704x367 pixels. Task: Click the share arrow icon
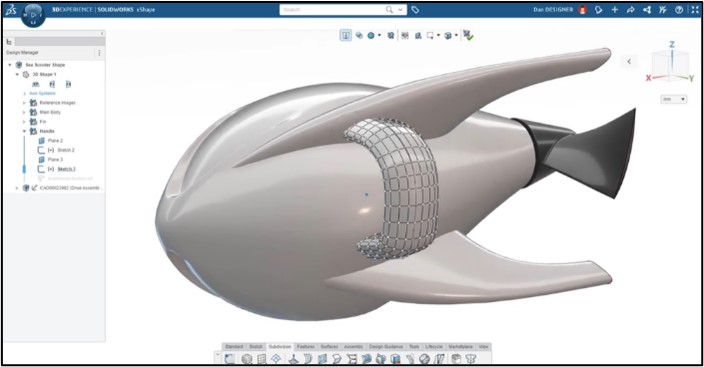click(x=630, y=9)
